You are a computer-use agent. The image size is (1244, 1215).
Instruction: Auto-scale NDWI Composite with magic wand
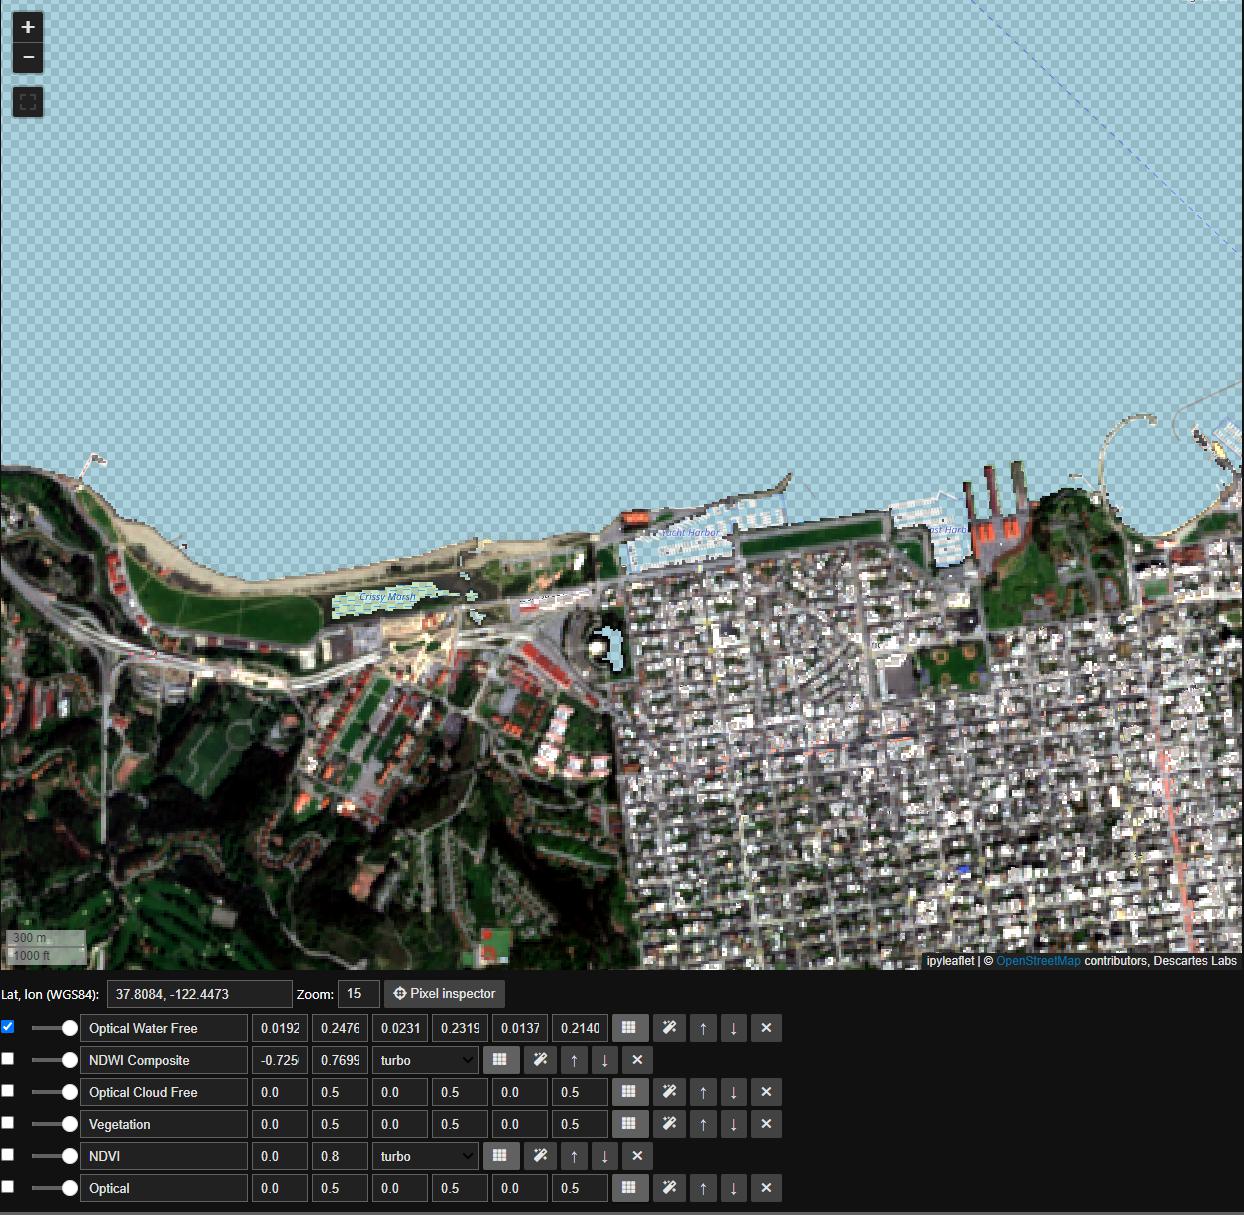point(540,1060)
